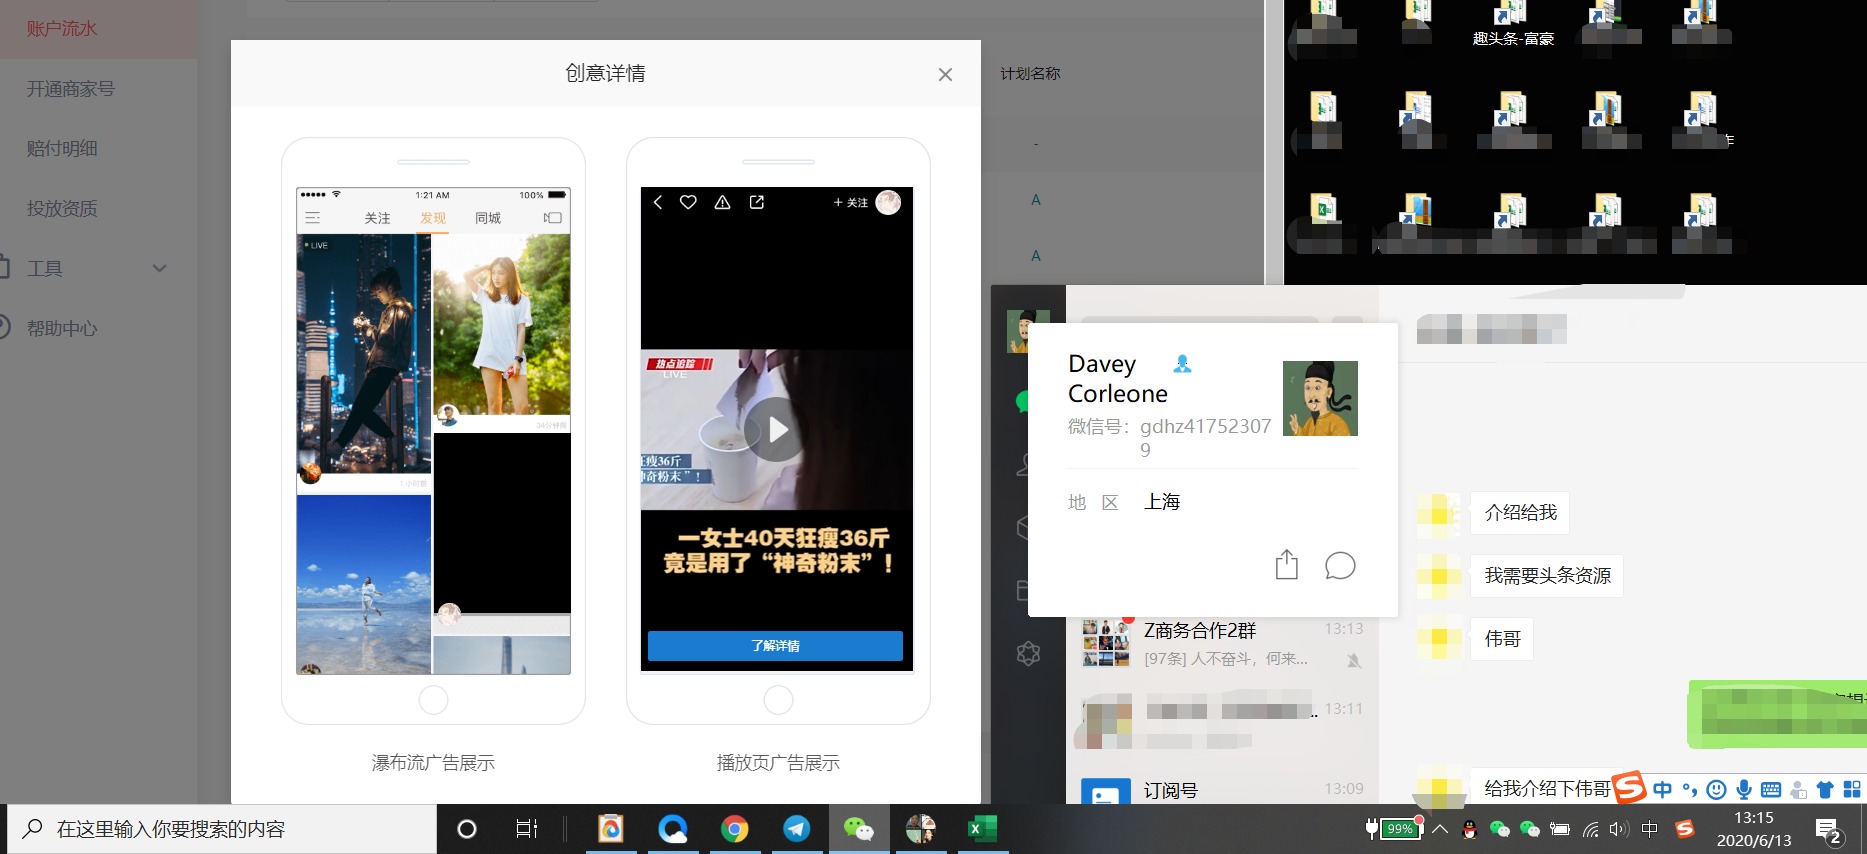The height and width of the screenshot is (854, 1867).
Task: Click the heart icon in the 播放页 preview
Action: [688, 202]
